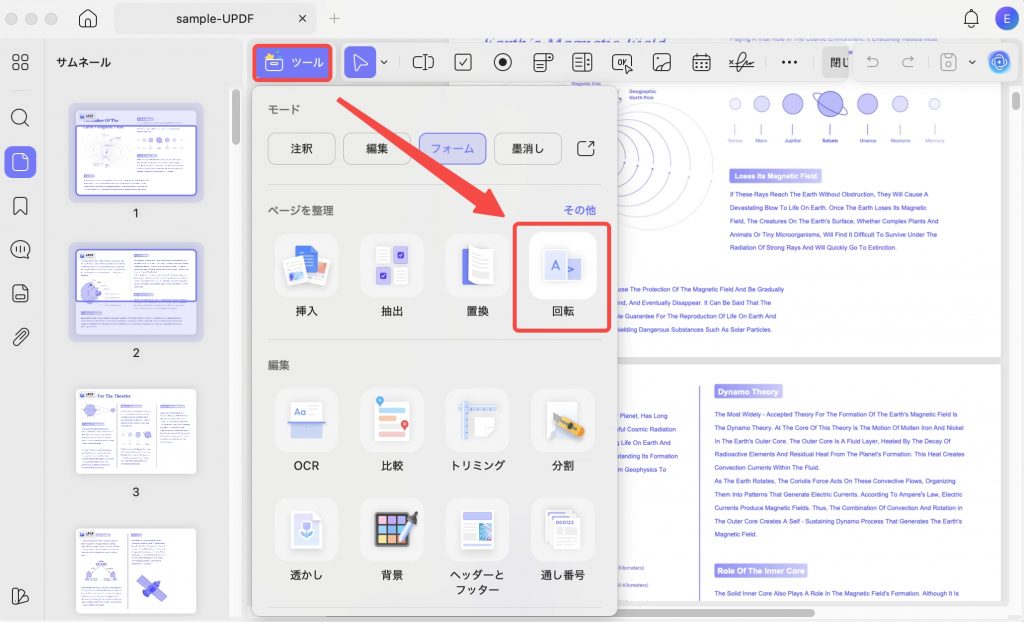This screenshot has height=622, width=1024.
Task: Add a new tab with plus
Action: click(x=334, y=18)
